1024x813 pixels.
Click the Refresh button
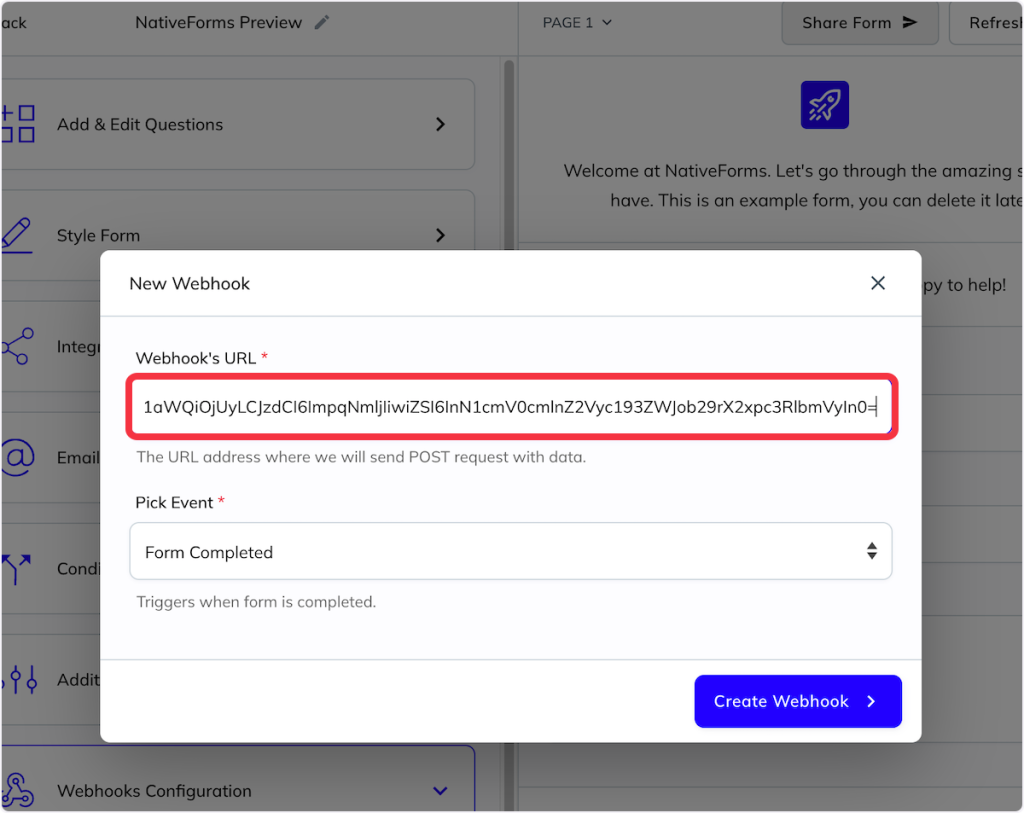tap(994, 22)
